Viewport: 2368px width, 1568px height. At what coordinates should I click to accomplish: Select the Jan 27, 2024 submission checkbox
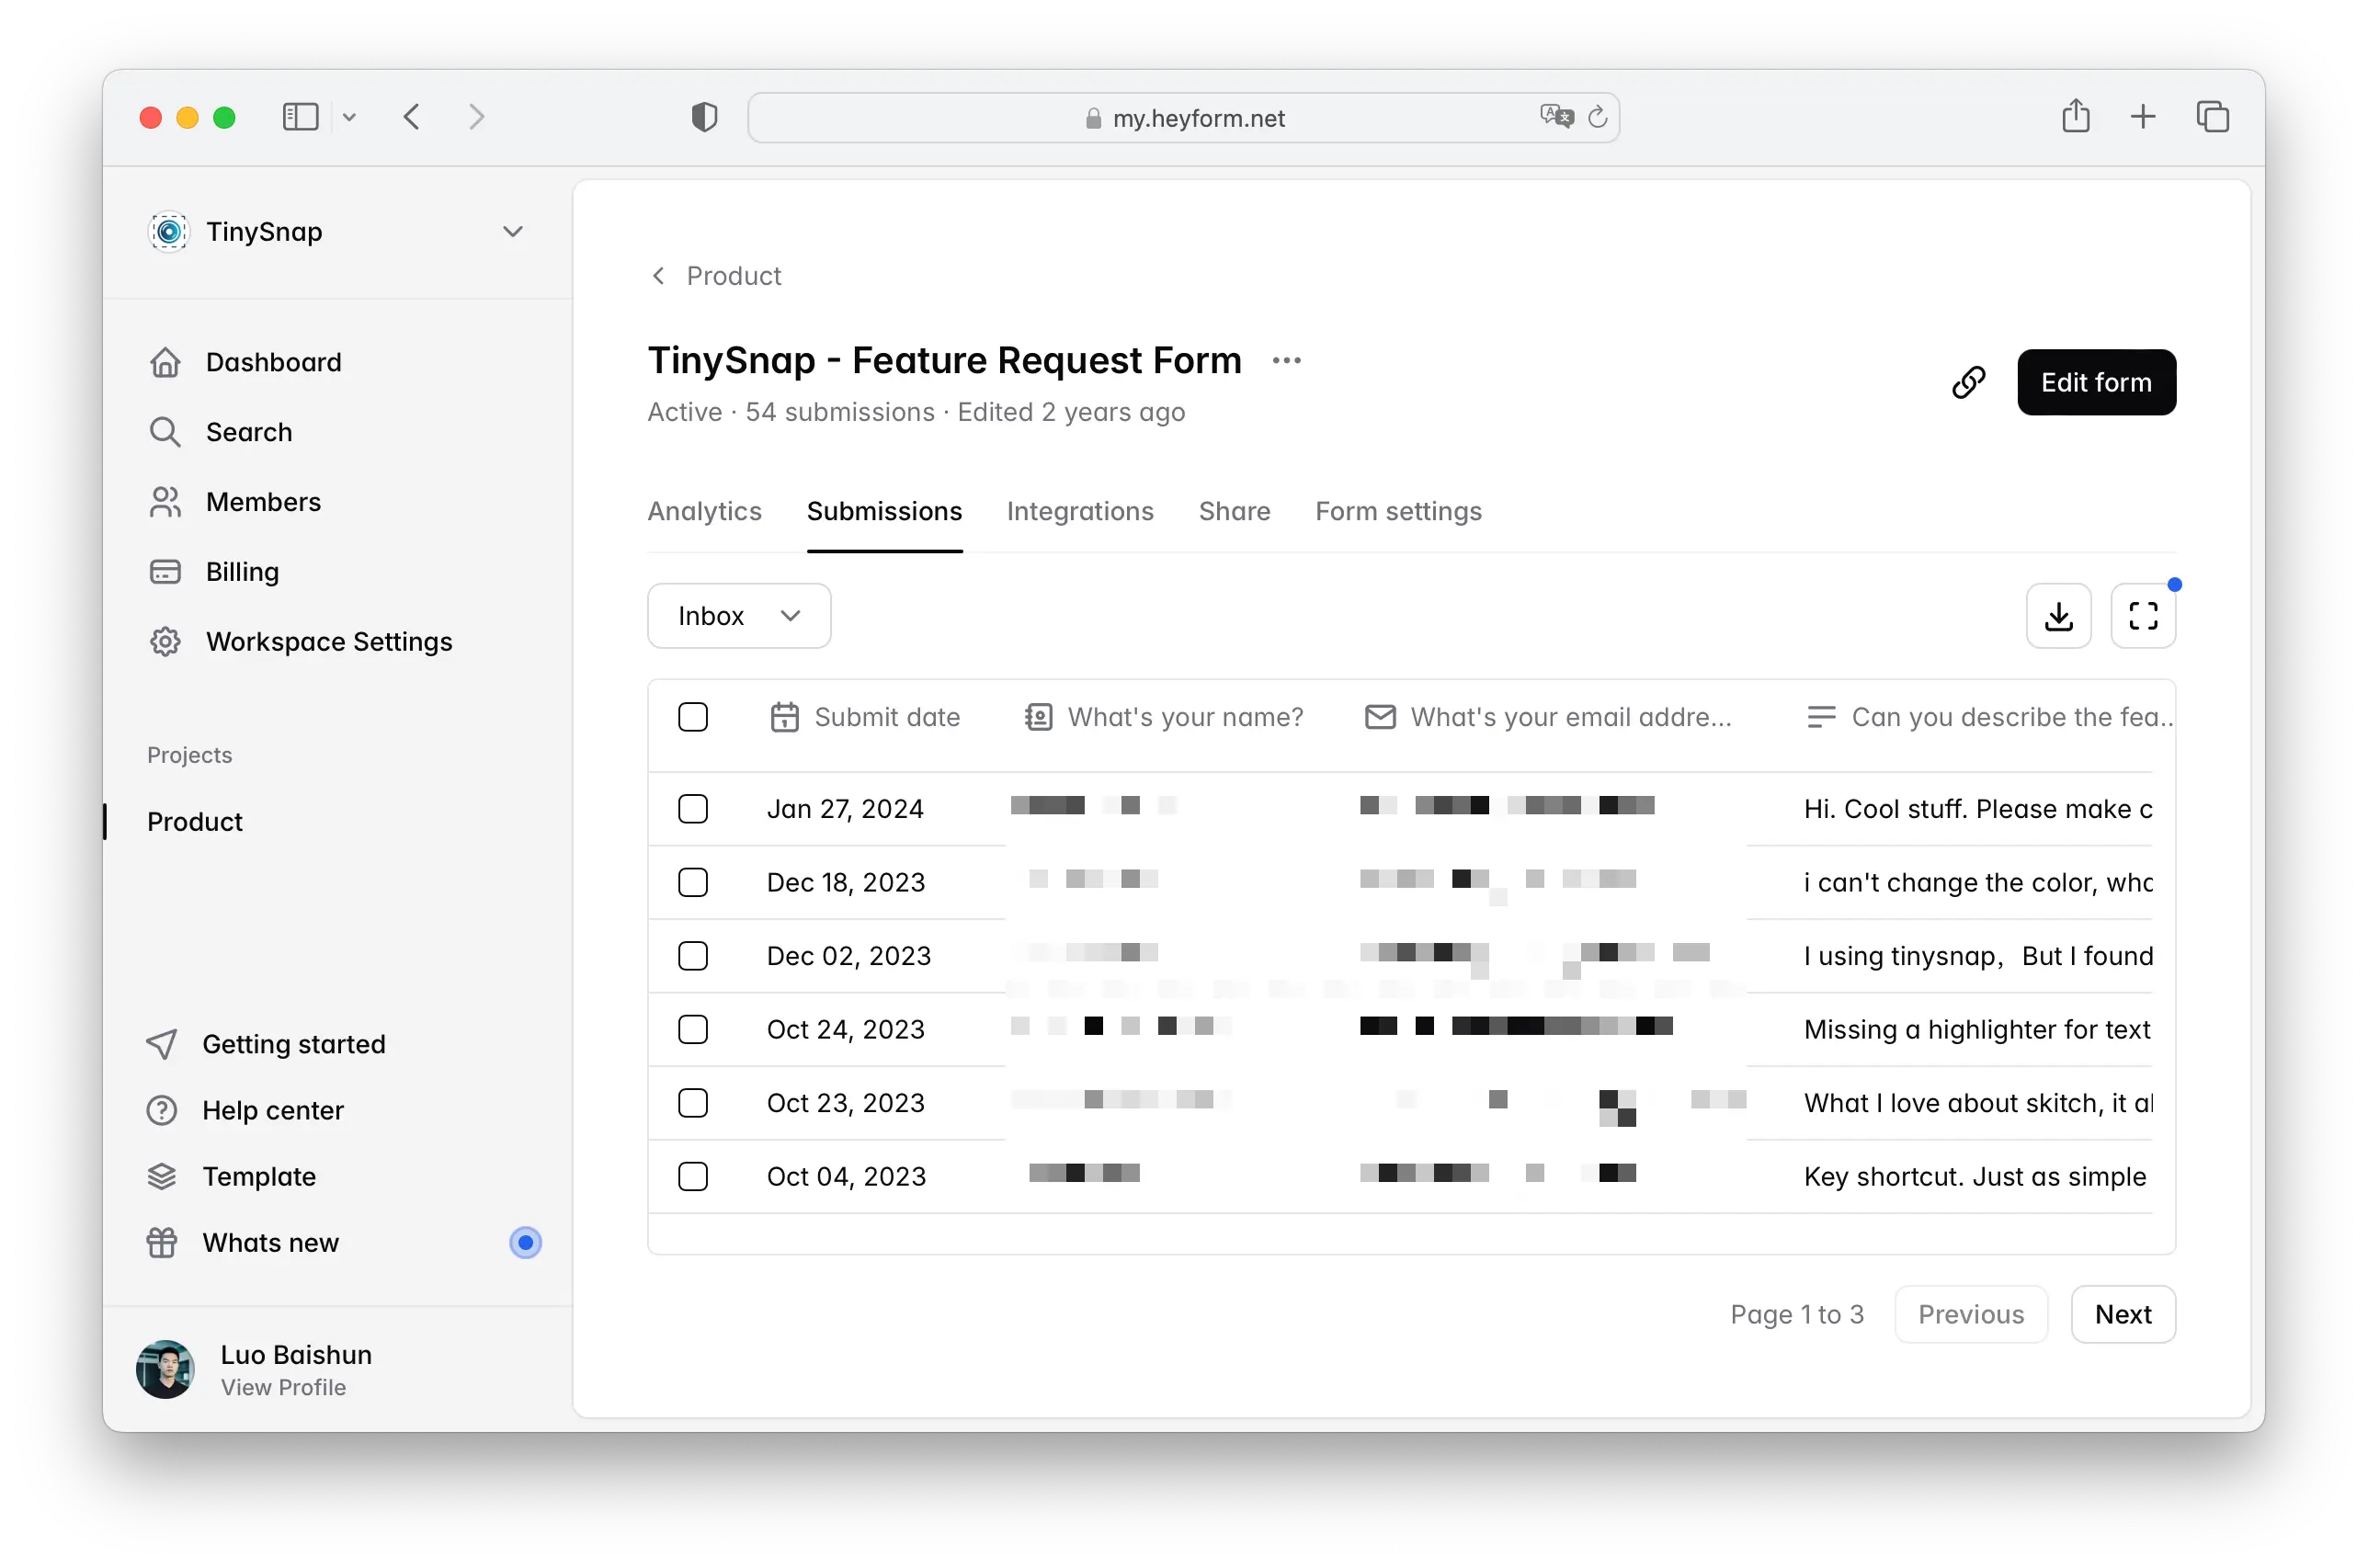693,809
